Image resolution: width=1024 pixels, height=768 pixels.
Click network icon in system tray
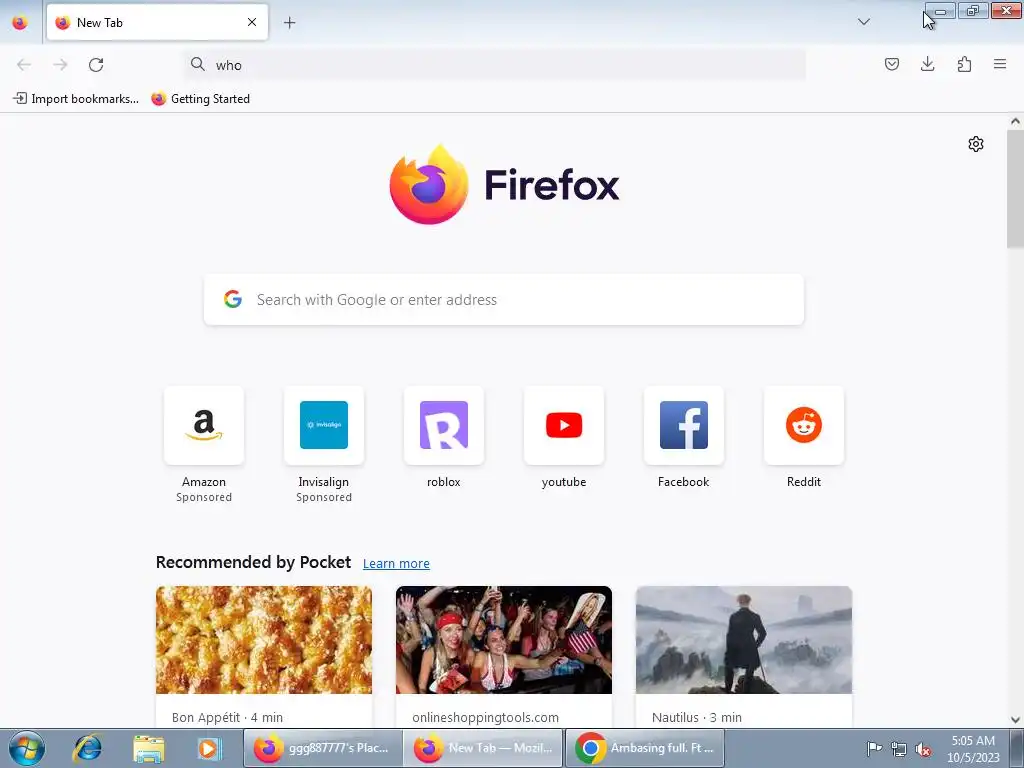click(x=899, y=749)
